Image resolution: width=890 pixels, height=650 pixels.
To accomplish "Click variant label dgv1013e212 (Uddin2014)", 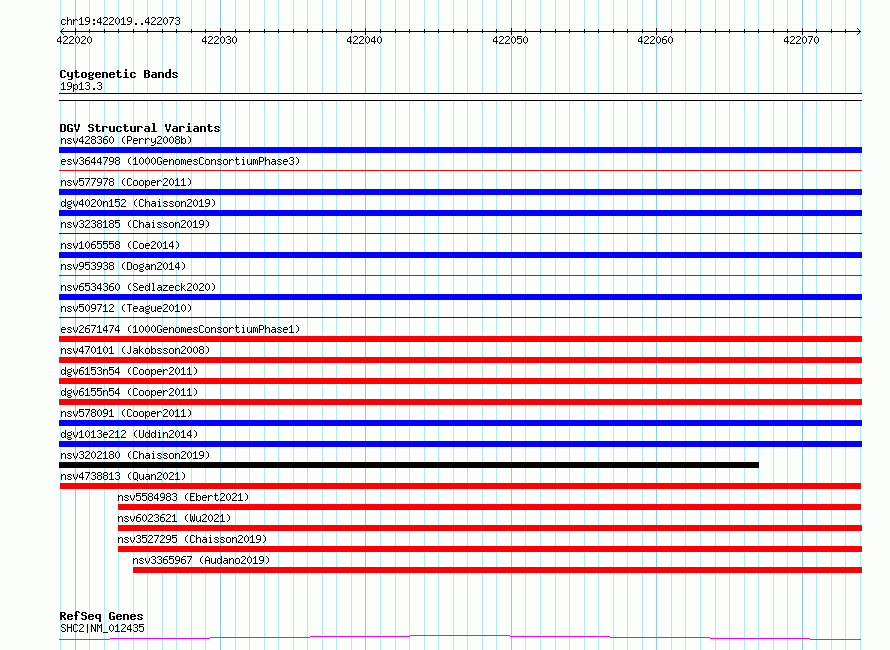I will coord(129,434).
